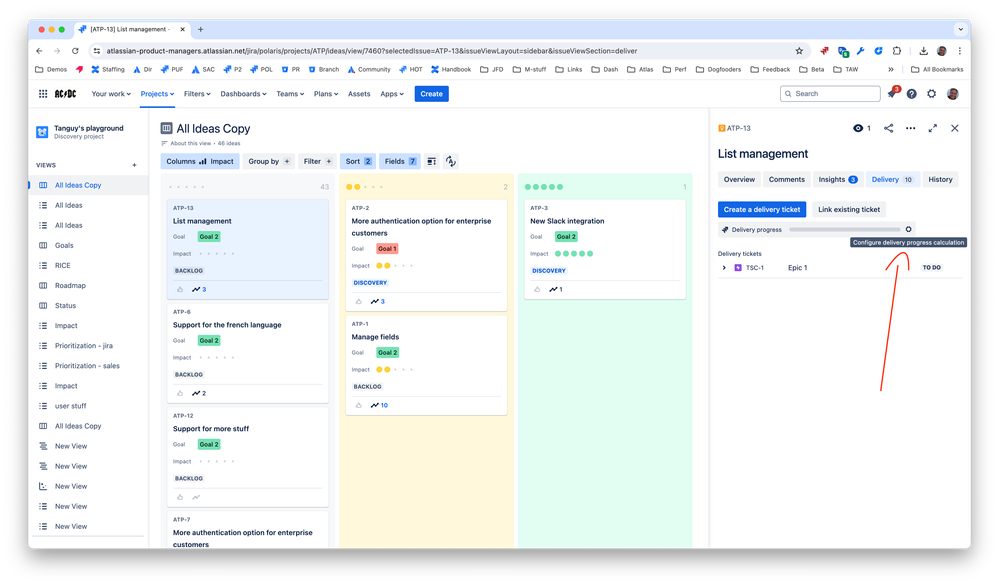This screenshot has height=586, width=999.
Task: Open the Apps dropdown
Action: 392,94
